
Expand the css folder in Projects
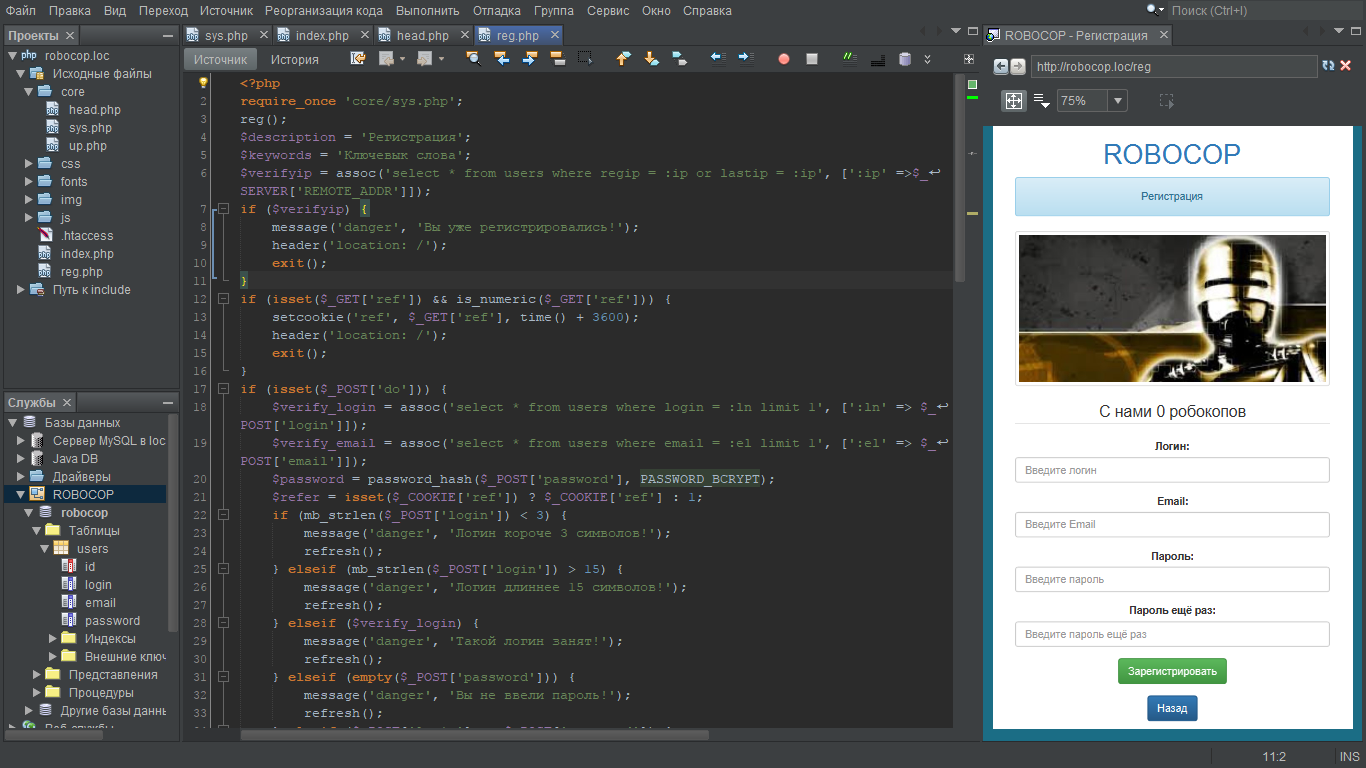coord(28,164)
